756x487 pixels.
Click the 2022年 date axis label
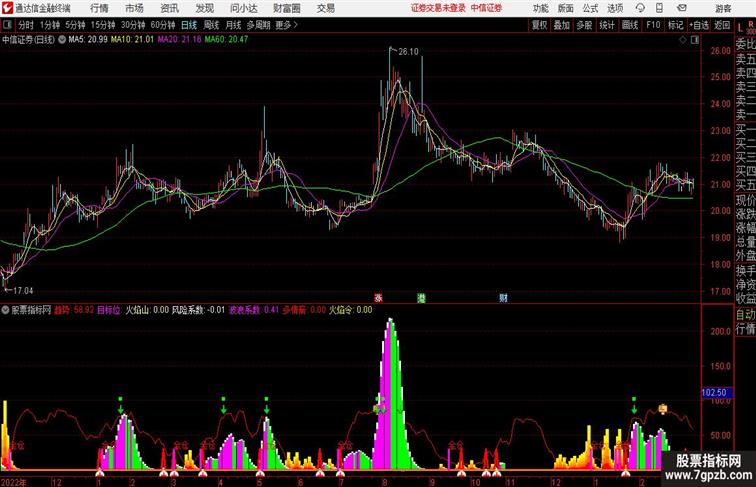(14, 482)
